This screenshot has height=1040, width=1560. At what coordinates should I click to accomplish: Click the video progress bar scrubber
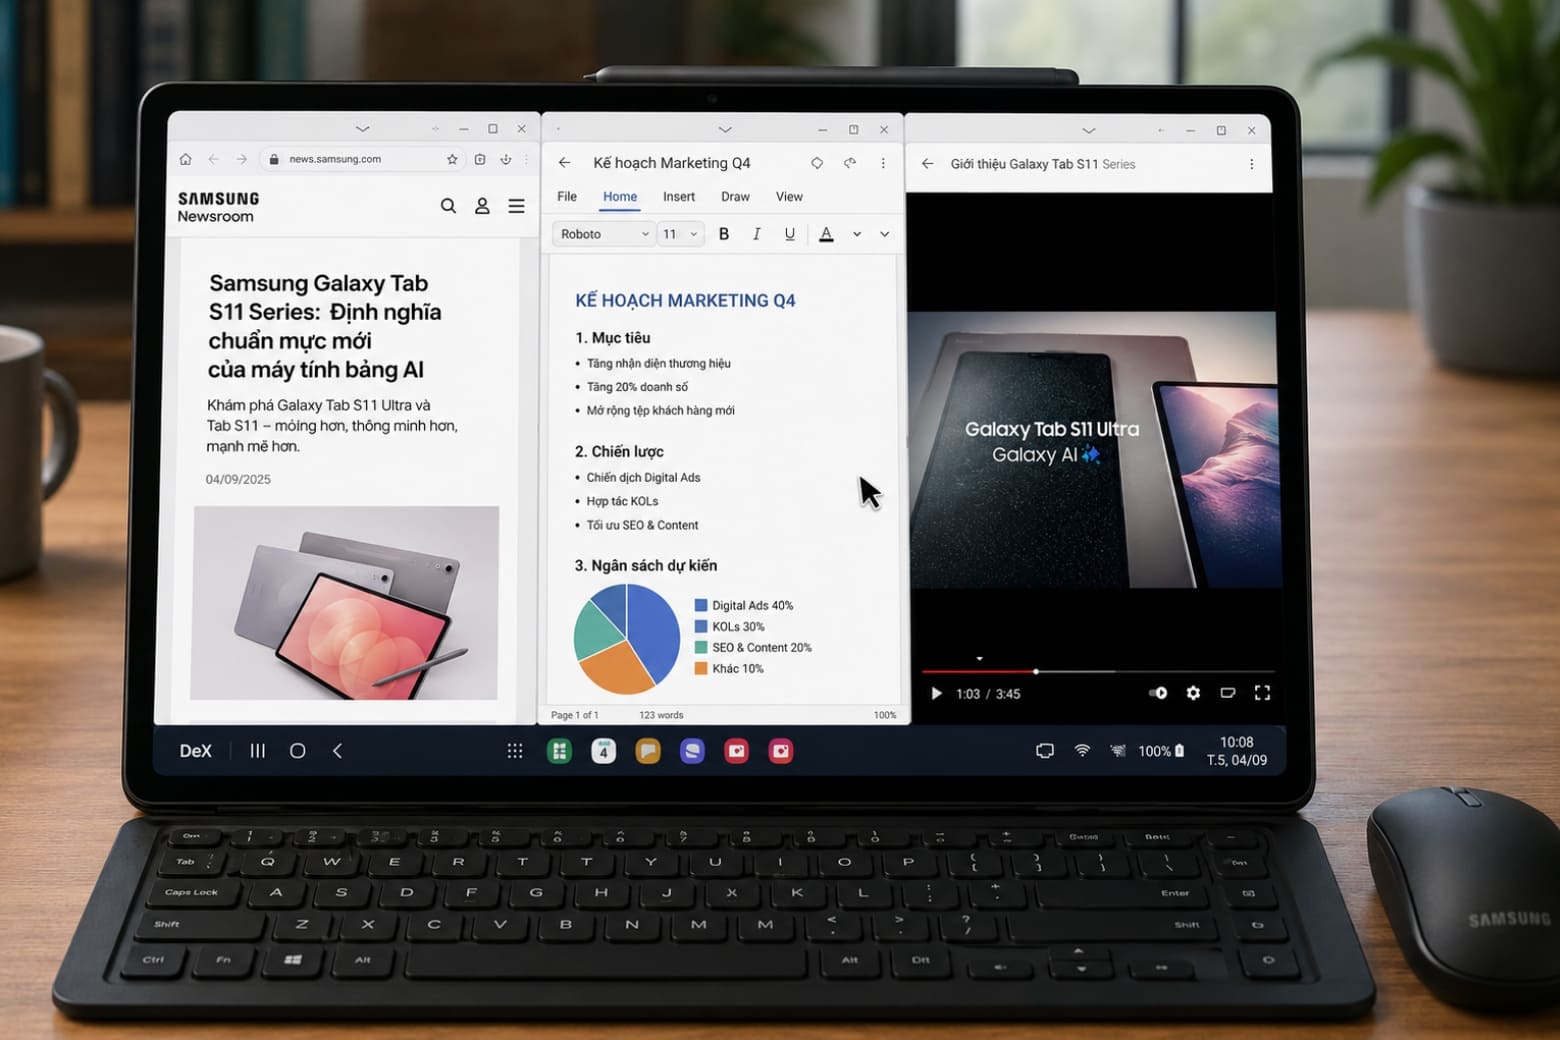(x=1036, y=671)
